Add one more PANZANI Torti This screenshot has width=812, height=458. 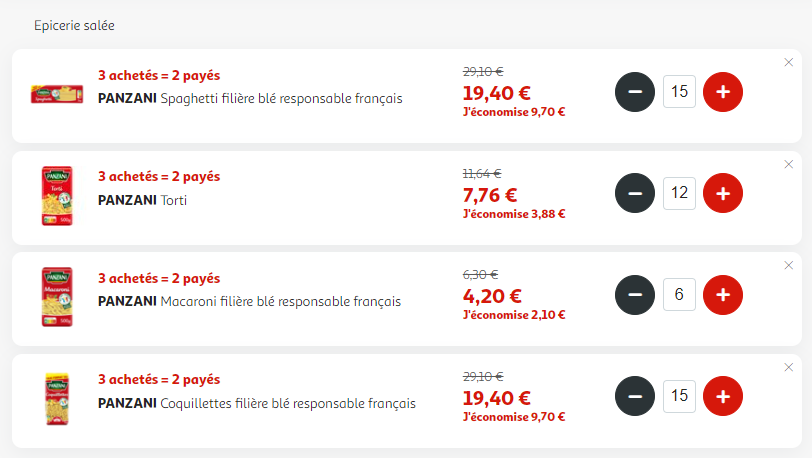722,193
